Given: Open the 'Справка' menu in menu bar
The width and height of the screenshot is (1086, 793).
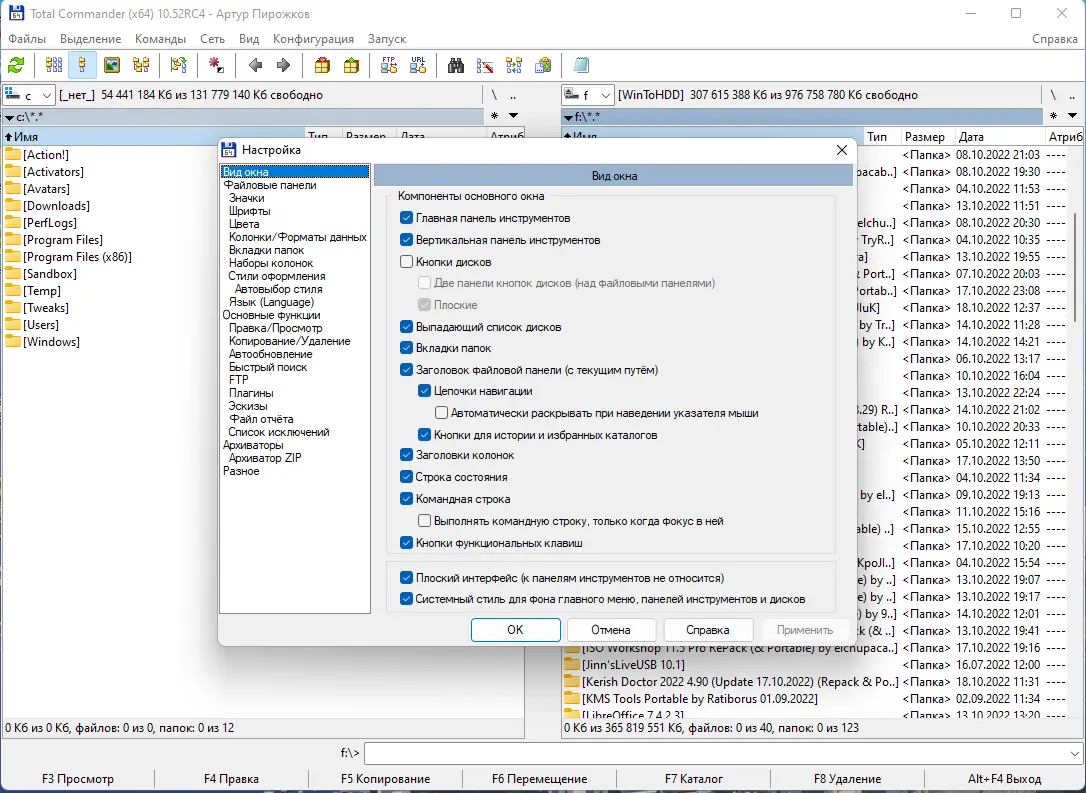Looking at the screenshot, I should pos(1054,39).
